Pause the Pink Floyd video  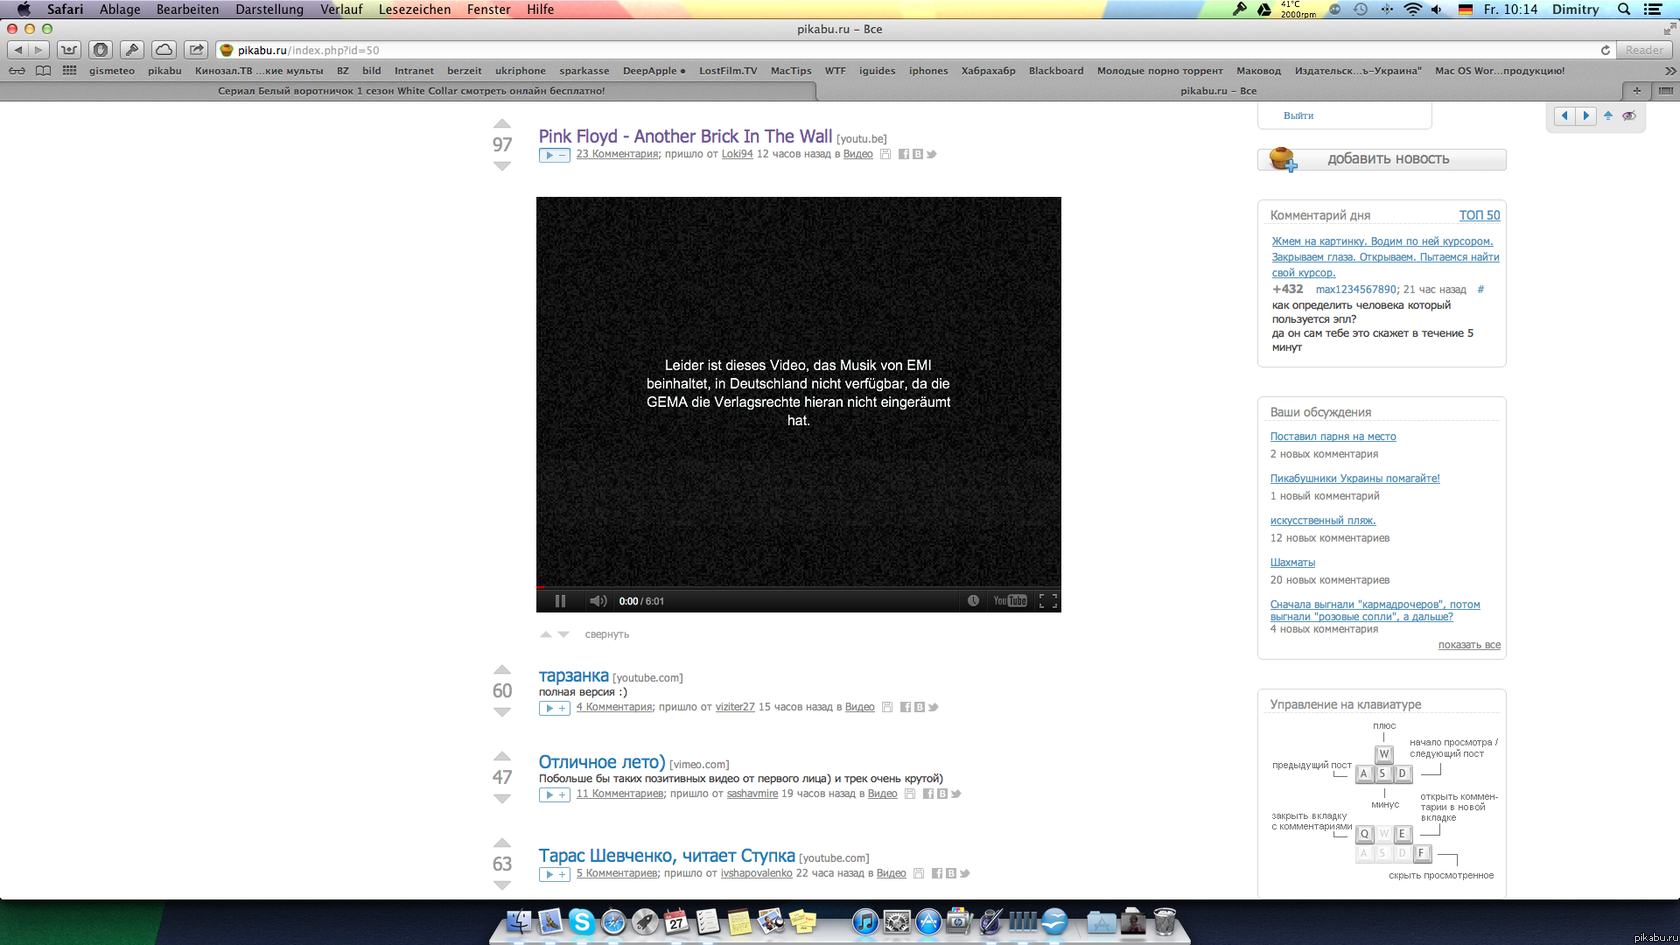point(560,601)
